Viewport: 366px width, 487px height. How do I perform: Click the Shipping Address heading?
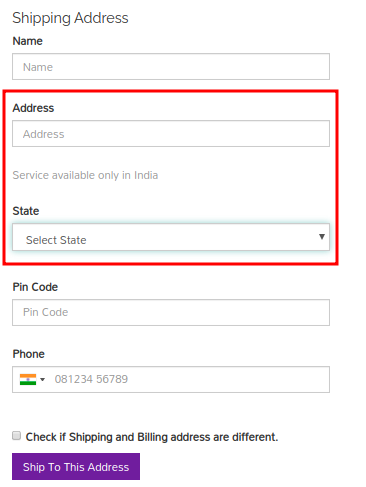70,18
